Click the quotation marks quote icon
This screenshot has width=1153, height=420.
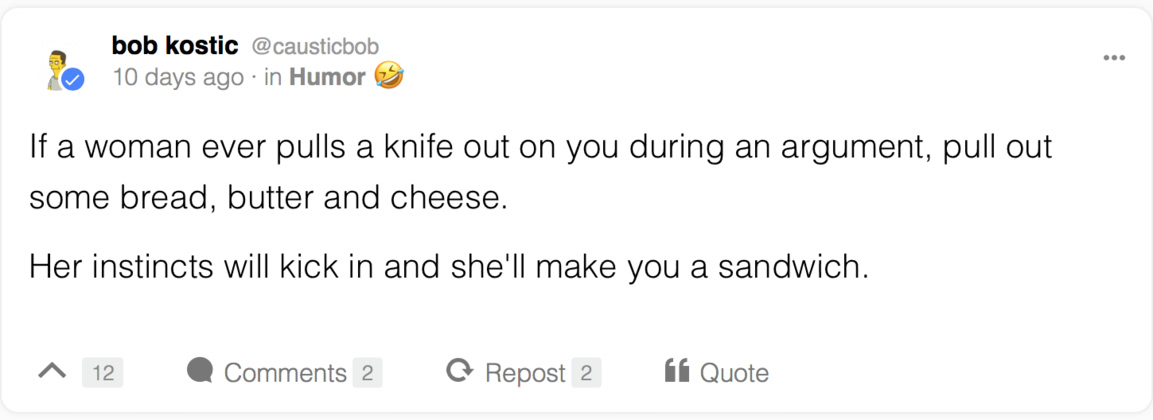[x=676, y=371]
